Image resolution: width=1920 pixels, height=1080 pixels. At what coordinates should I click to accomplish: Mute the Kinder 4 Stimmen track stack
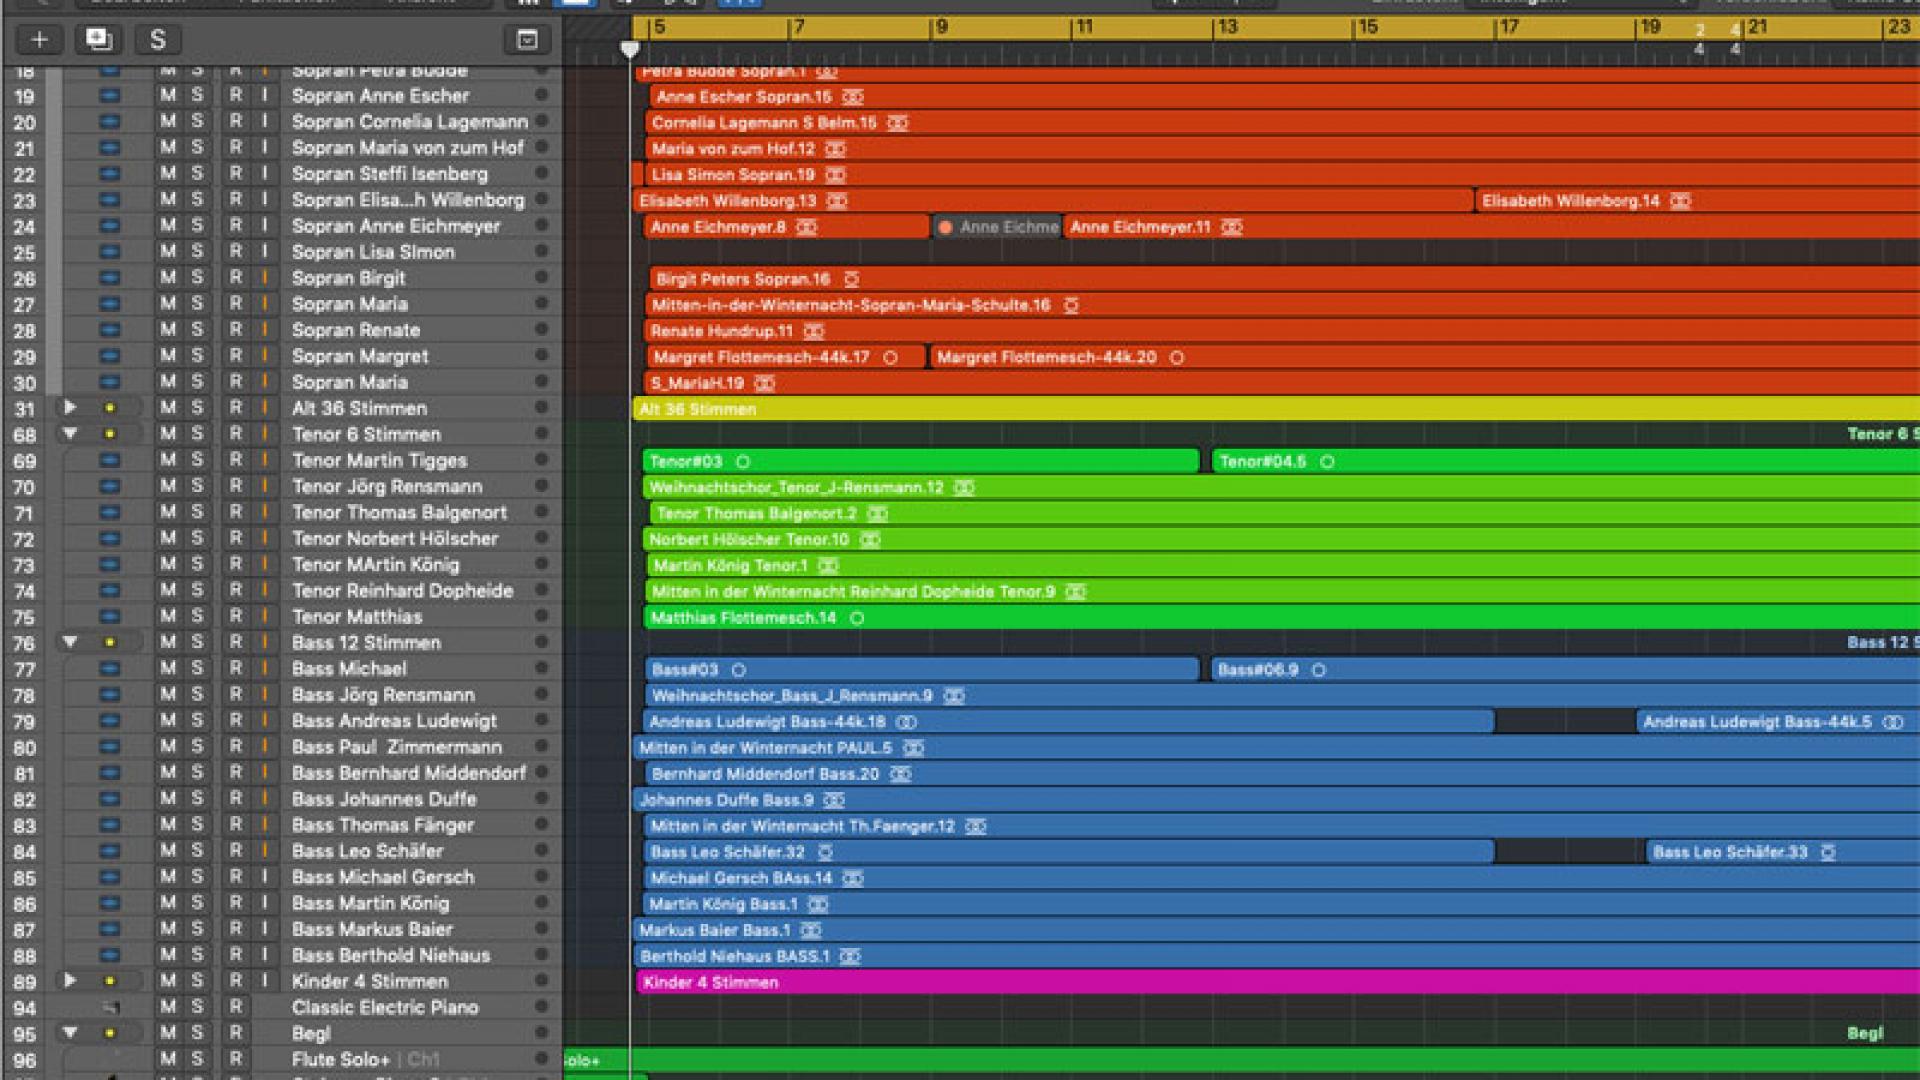168,981
